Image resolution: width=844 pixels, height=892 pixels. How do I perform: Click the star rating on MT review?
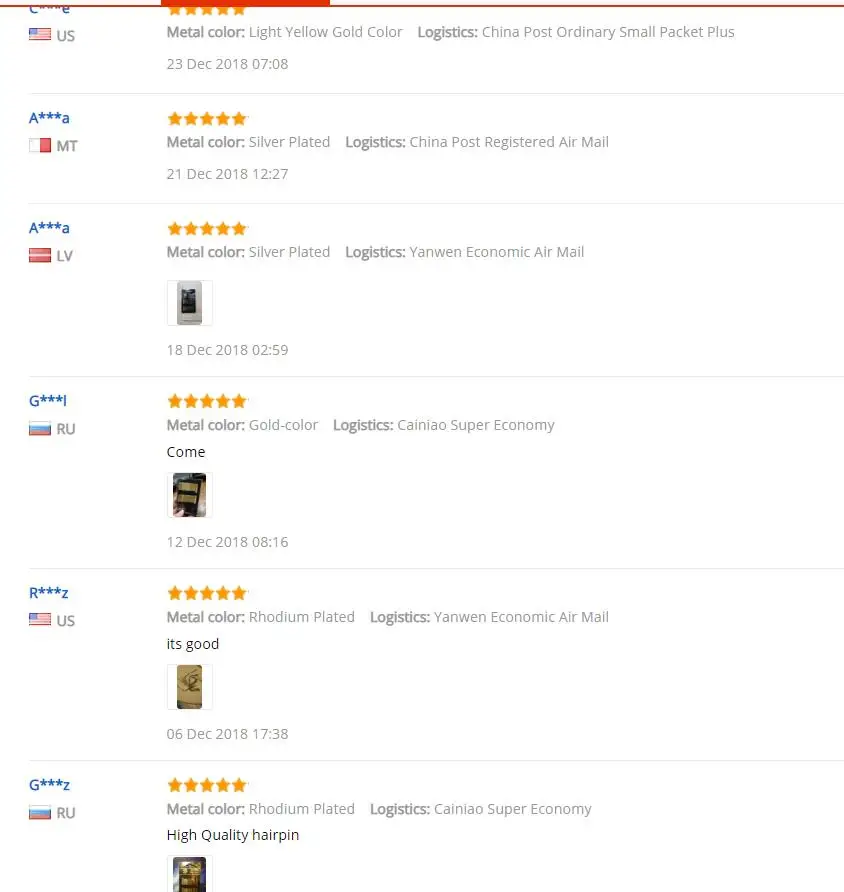(x=207, y=118)
